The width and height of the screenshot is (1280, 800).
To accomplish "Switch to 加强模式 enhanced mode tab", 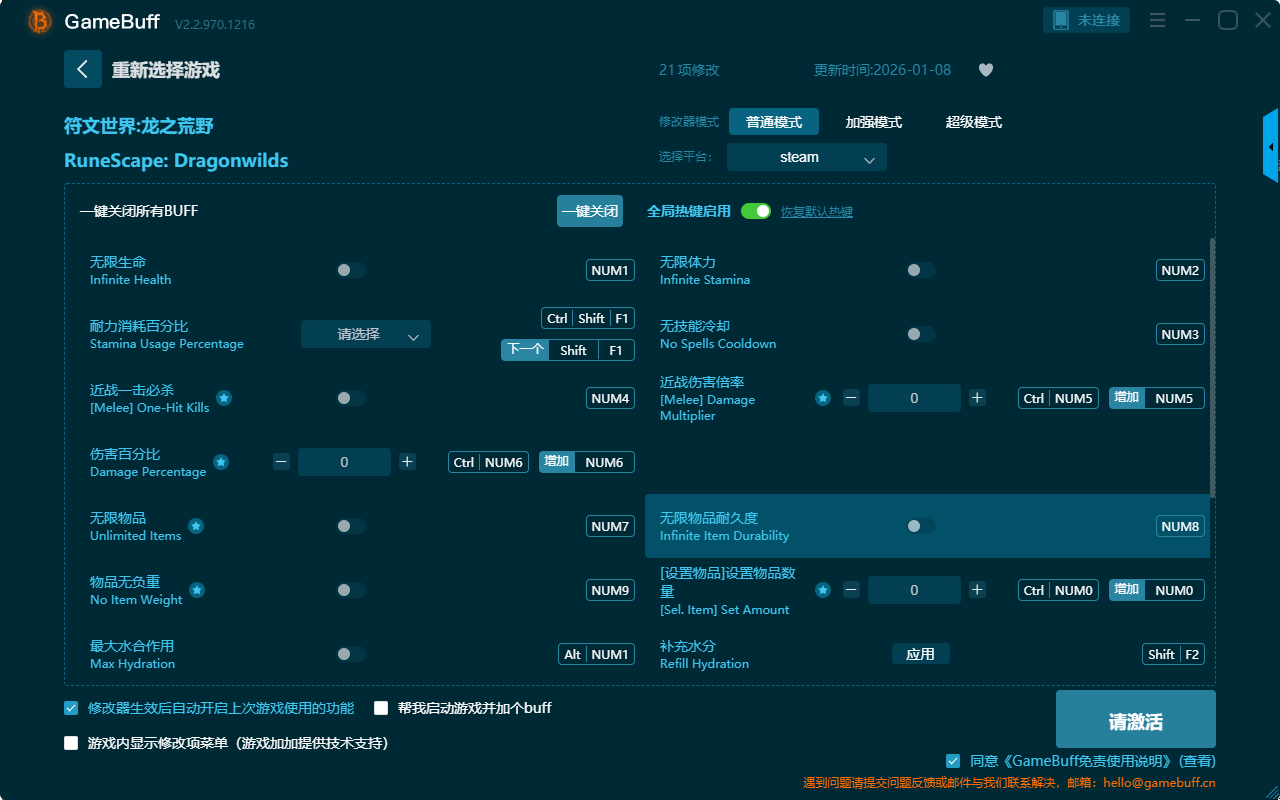I will (x=873, y=122).
